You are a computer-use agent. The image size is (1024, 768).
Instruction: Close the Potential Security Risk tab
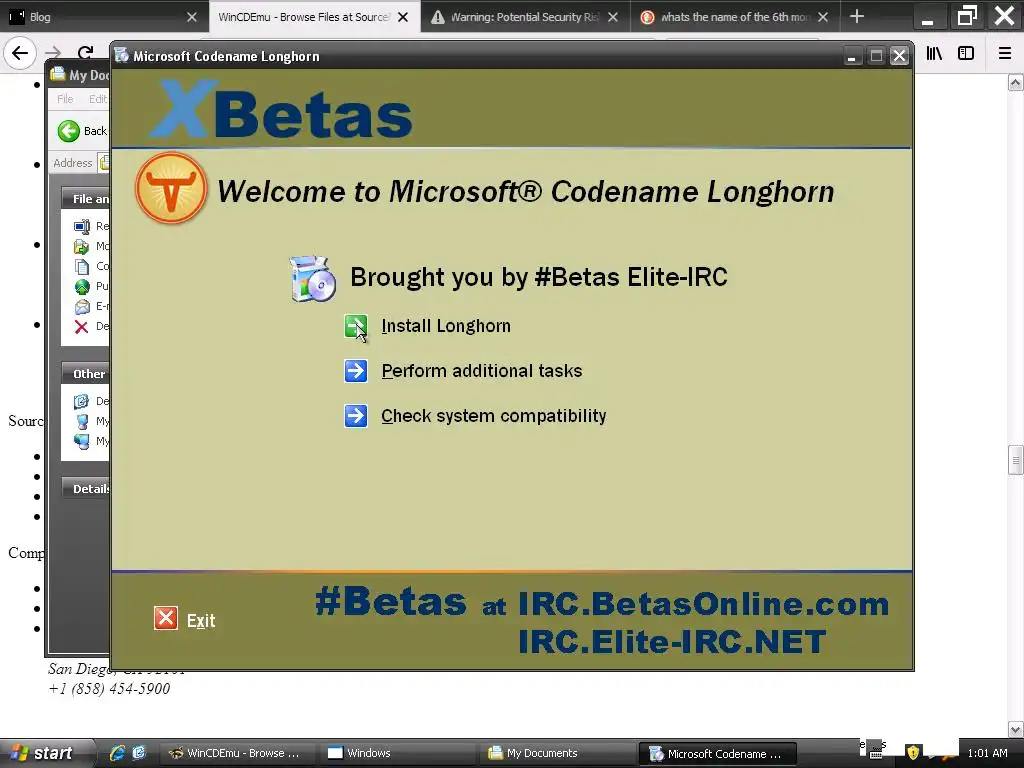613,17
